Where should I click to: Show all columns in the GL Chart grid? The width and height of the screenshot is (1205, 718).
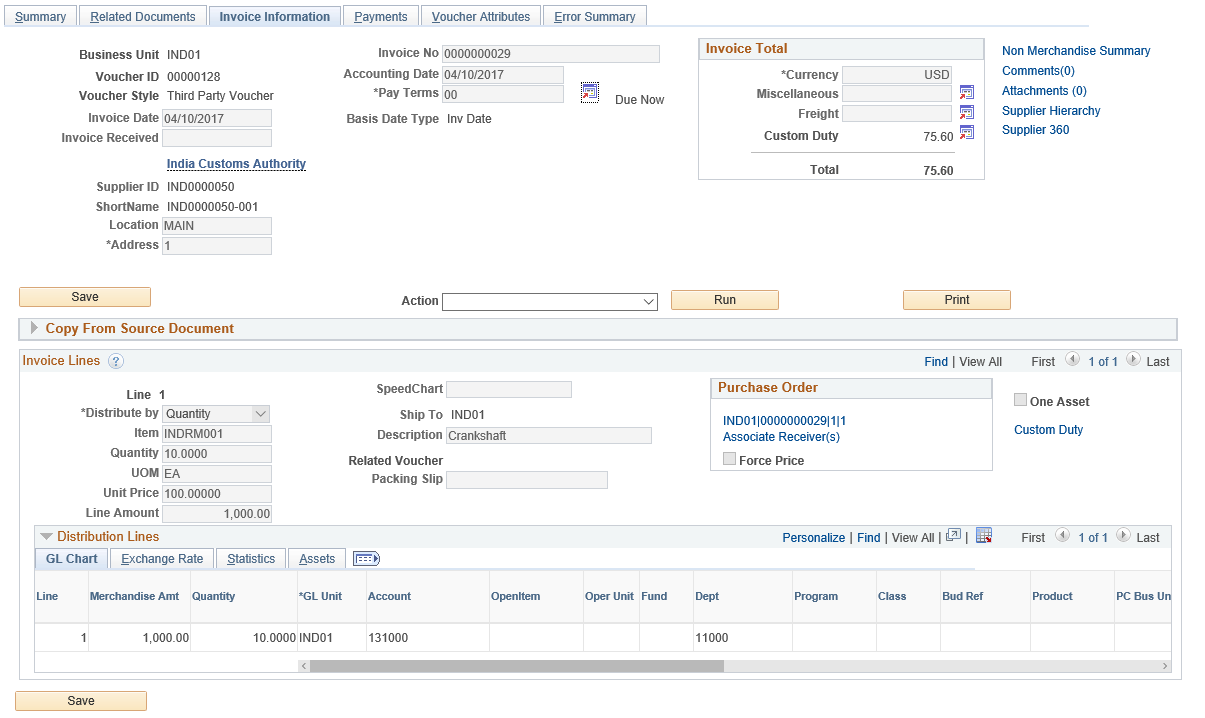click(x=366, y=558)
